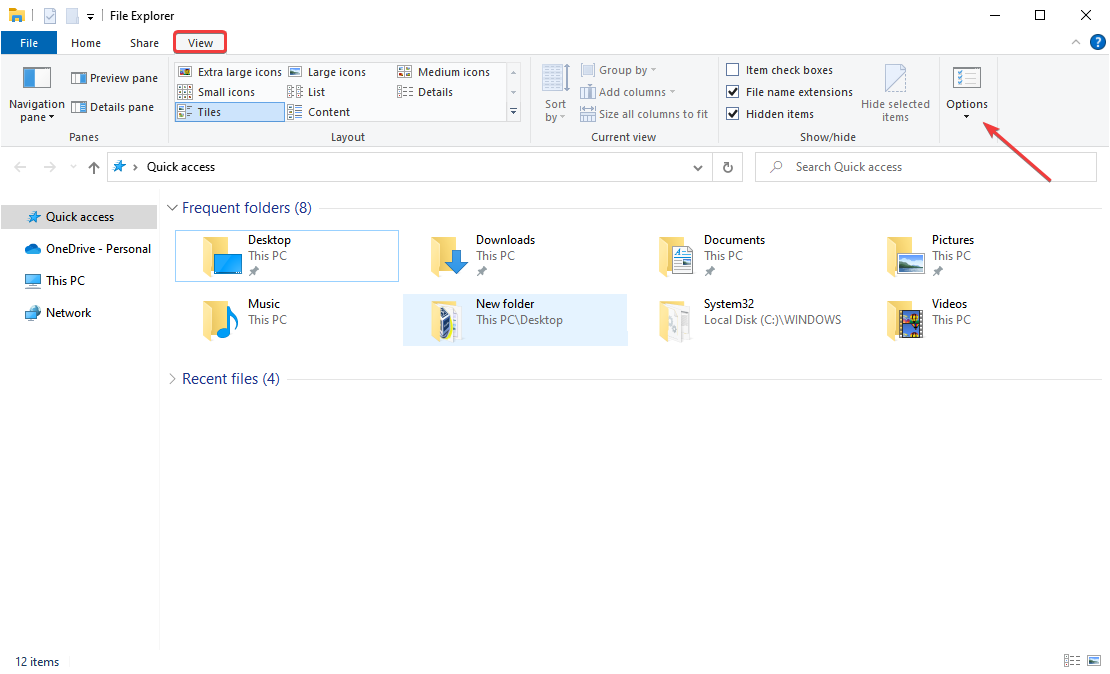Viewport: 1110px width, 674px height.
Task: Switch to details view in status bar
Action: 1072,661
